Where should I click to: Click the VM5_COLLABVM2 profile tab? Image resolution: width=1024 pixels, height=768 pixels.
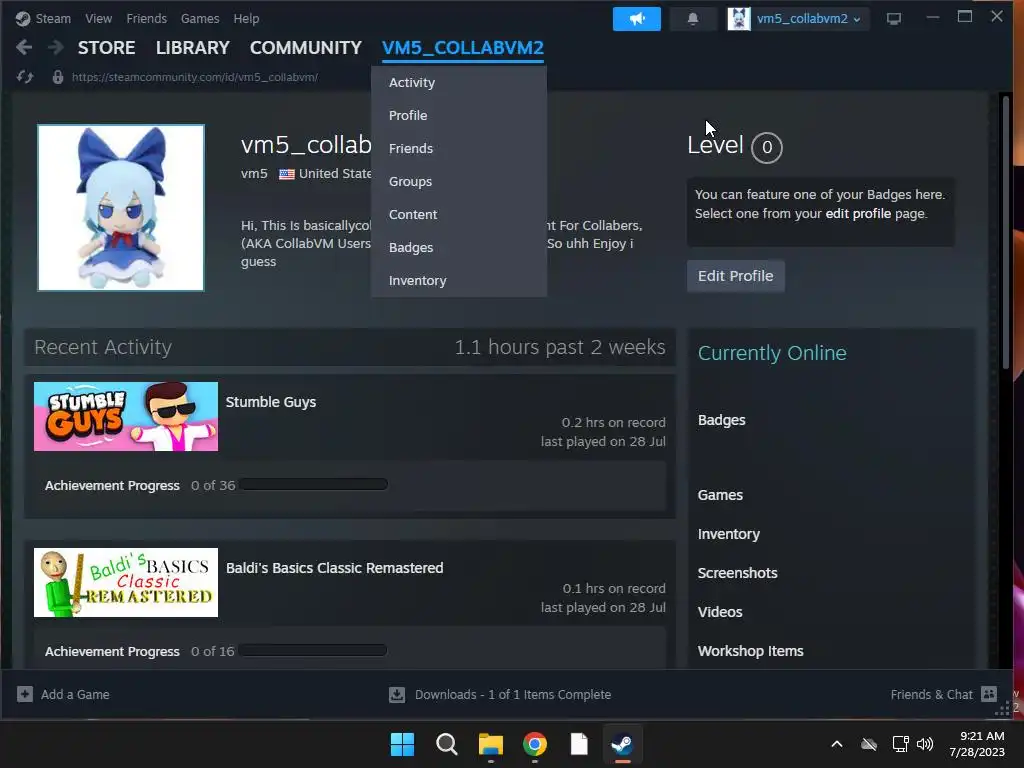click(462, 48)
